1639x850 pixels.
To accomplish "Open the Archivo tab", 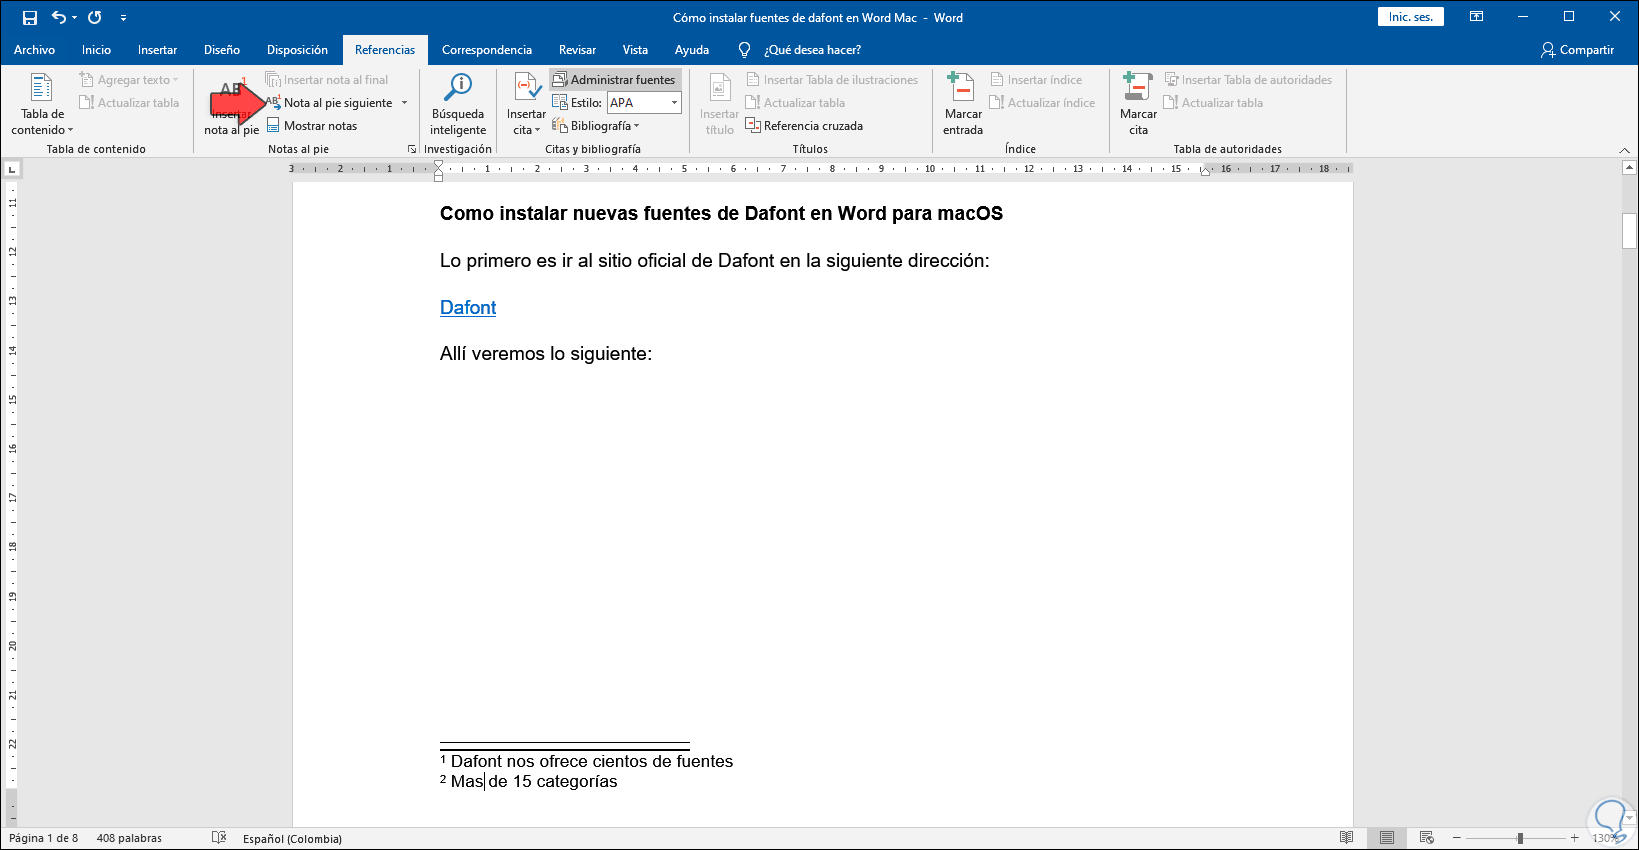I will [x=35, y=50].
